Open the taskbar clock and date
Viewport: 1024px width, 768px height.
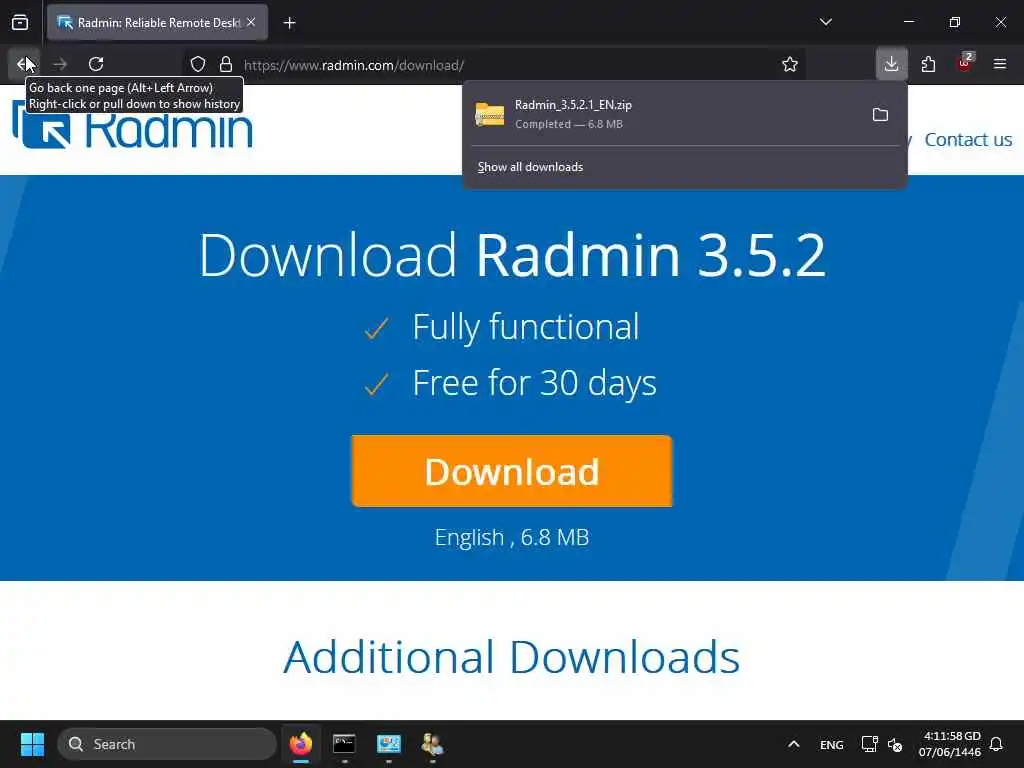click(x=950, y=744)
